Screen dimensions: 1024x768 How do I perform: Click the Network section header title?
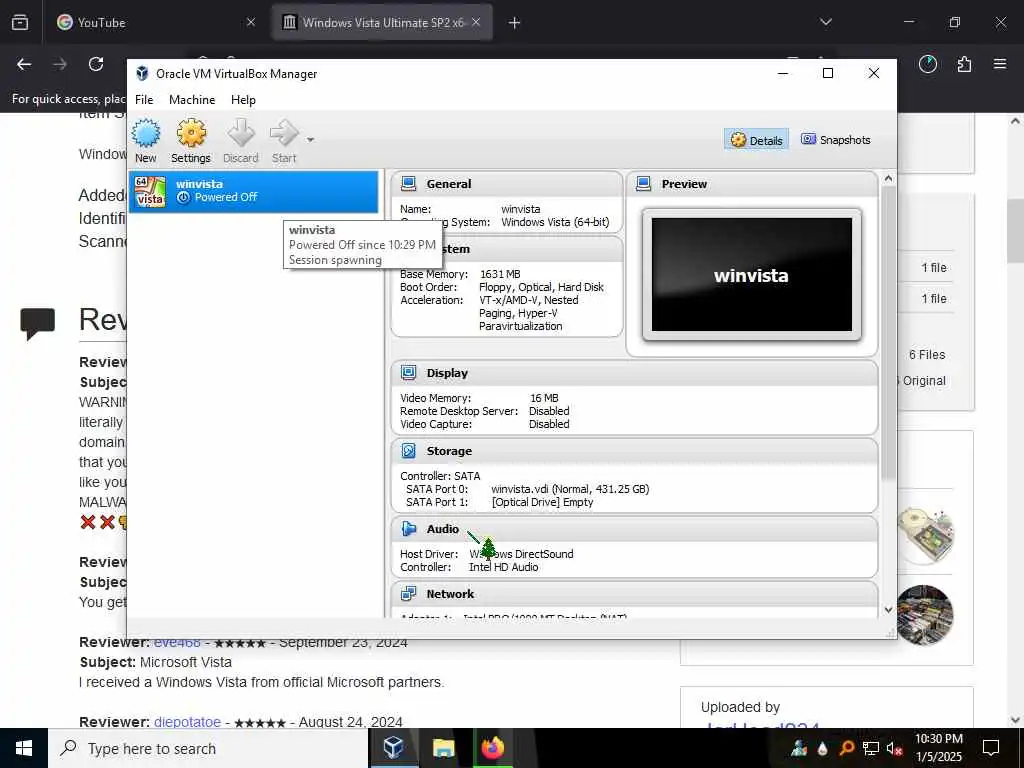coord(450,594)
